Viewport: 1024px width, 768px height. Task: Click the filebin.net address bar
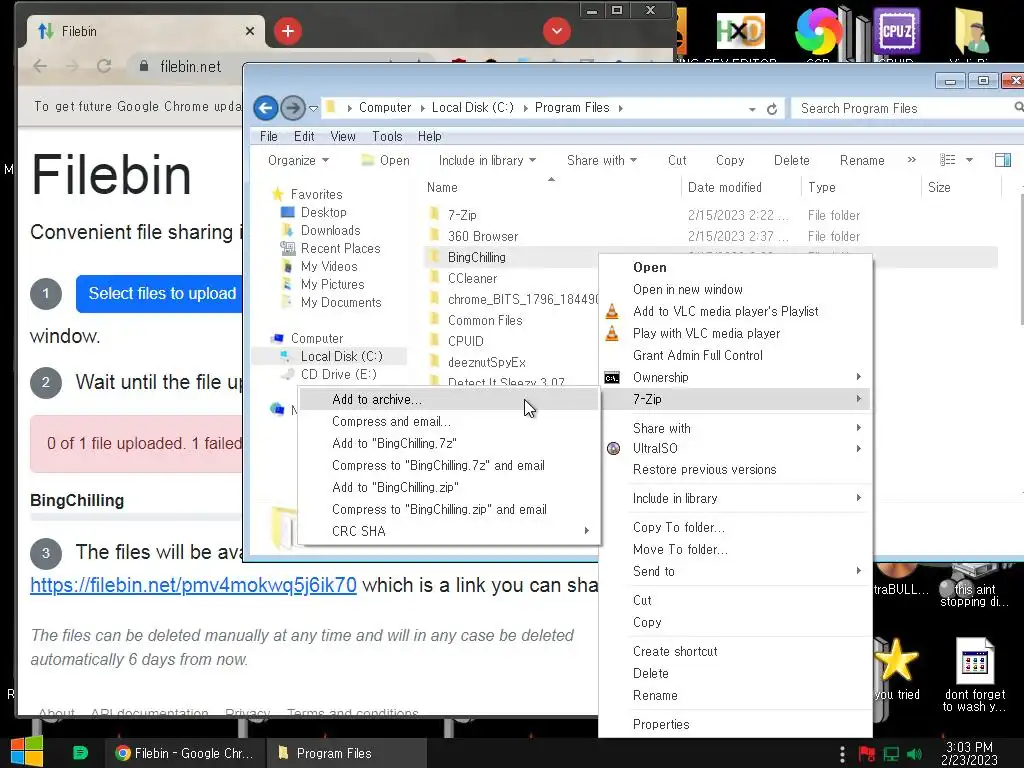tap(191, 66)
